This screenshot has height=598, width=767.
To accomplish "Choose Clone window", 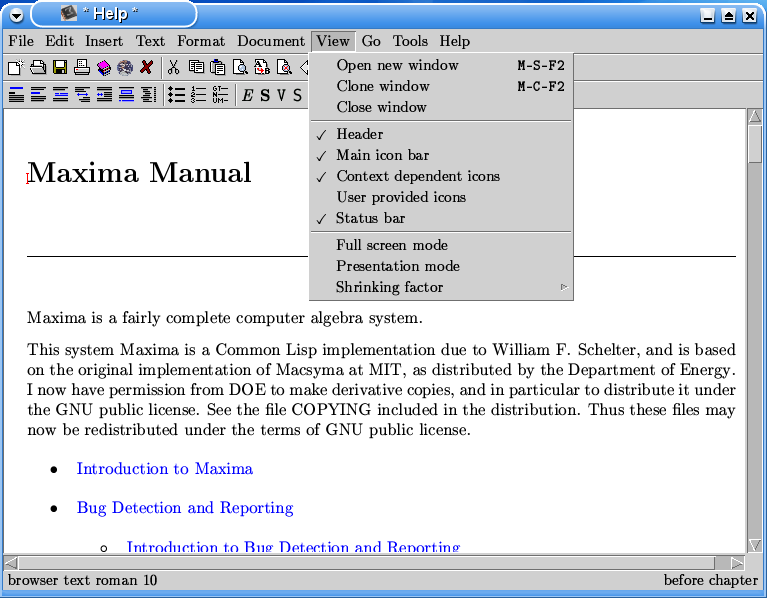I will 441,86.
